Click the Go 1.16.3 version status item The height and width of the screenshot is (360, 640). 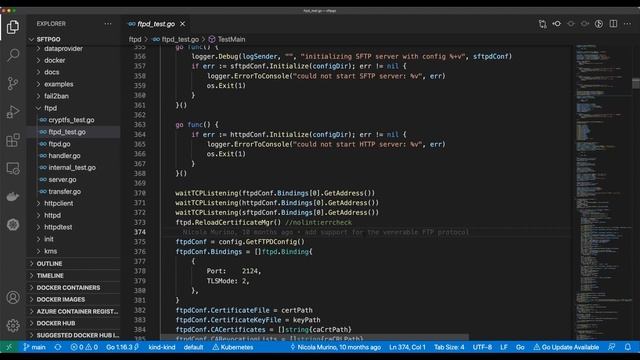point(122,347)
